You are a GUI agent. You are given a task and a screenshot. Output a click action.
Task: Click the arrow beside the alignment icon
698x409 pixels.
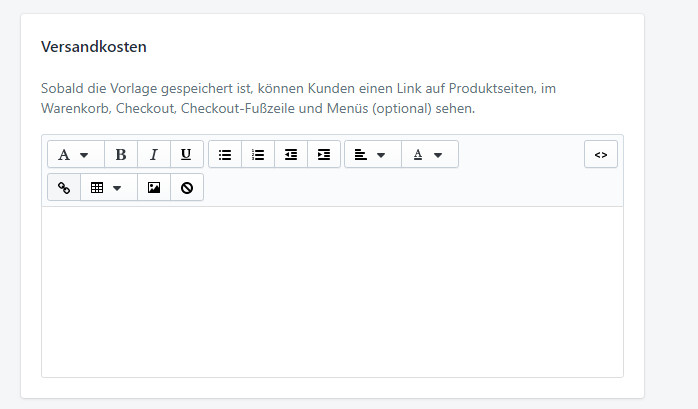[381, 156]
